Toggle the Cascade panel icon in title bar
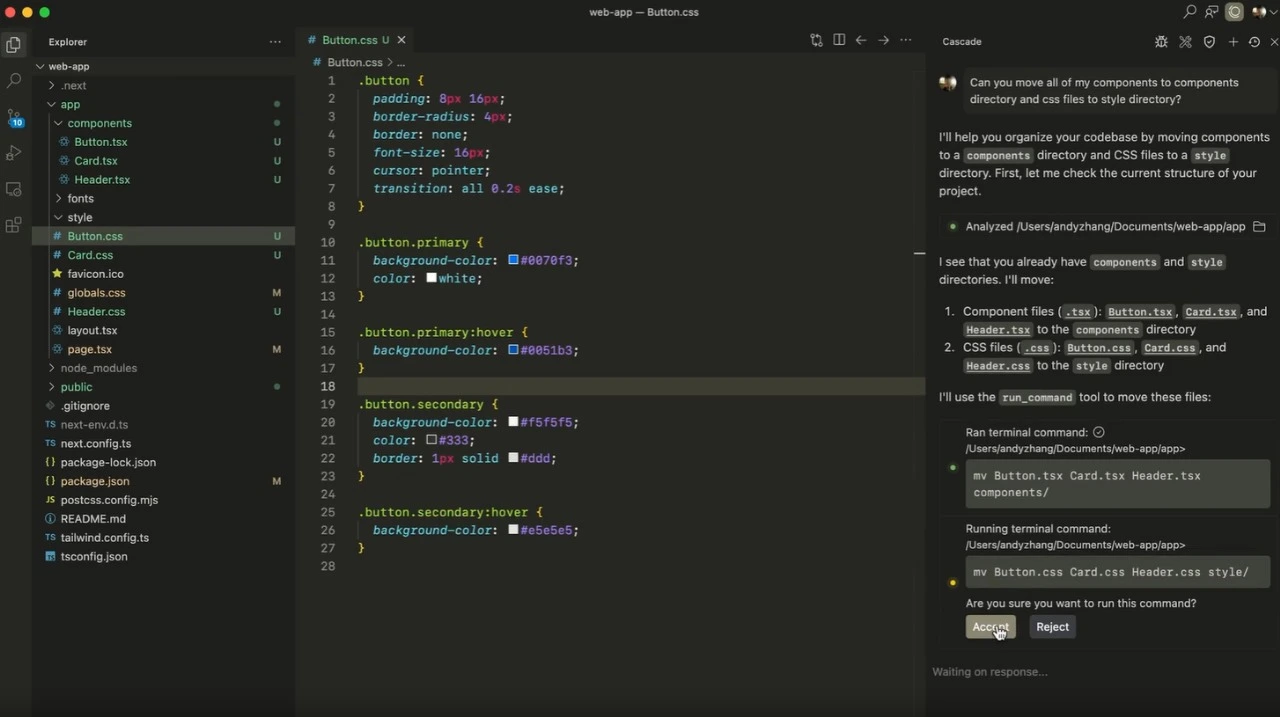This screenshot has width=1280, height=717. click(1235, 12)
